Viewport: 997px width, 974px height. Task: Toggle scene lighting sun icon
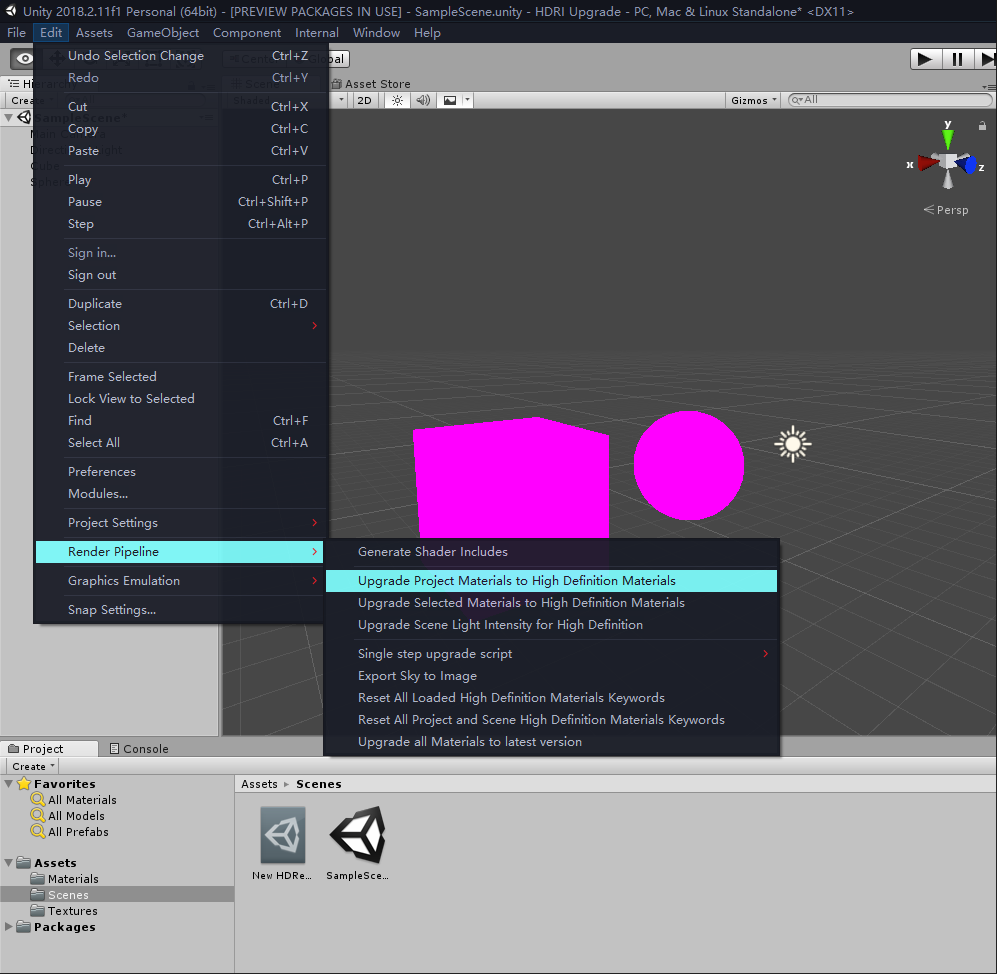tap(397, 100)
